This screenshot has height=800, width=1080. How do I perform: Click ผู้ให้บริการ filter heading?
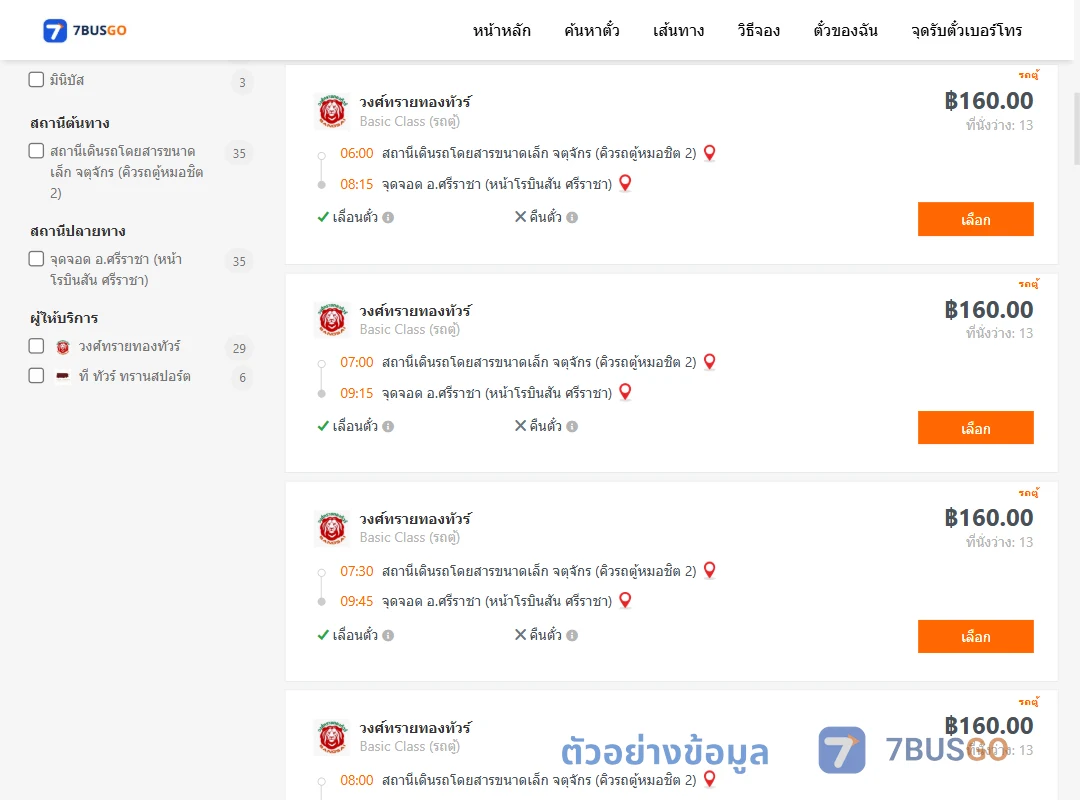point(64,318)
